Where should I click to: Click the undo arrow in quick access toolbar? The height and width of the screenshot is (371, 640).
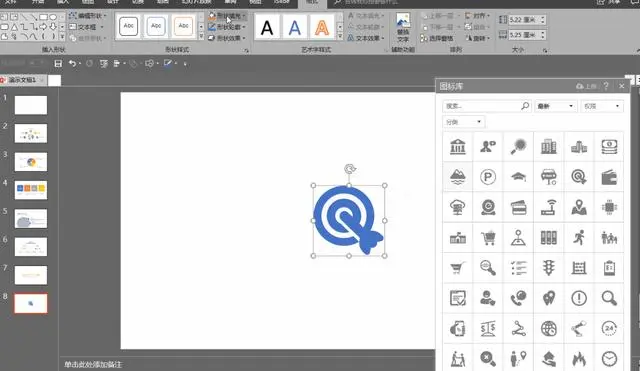72,63
